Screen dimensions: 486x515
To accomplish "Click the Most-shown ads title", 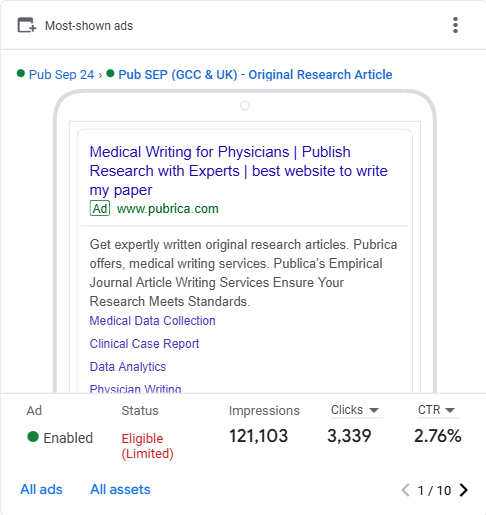I will [x=89, y=26].
